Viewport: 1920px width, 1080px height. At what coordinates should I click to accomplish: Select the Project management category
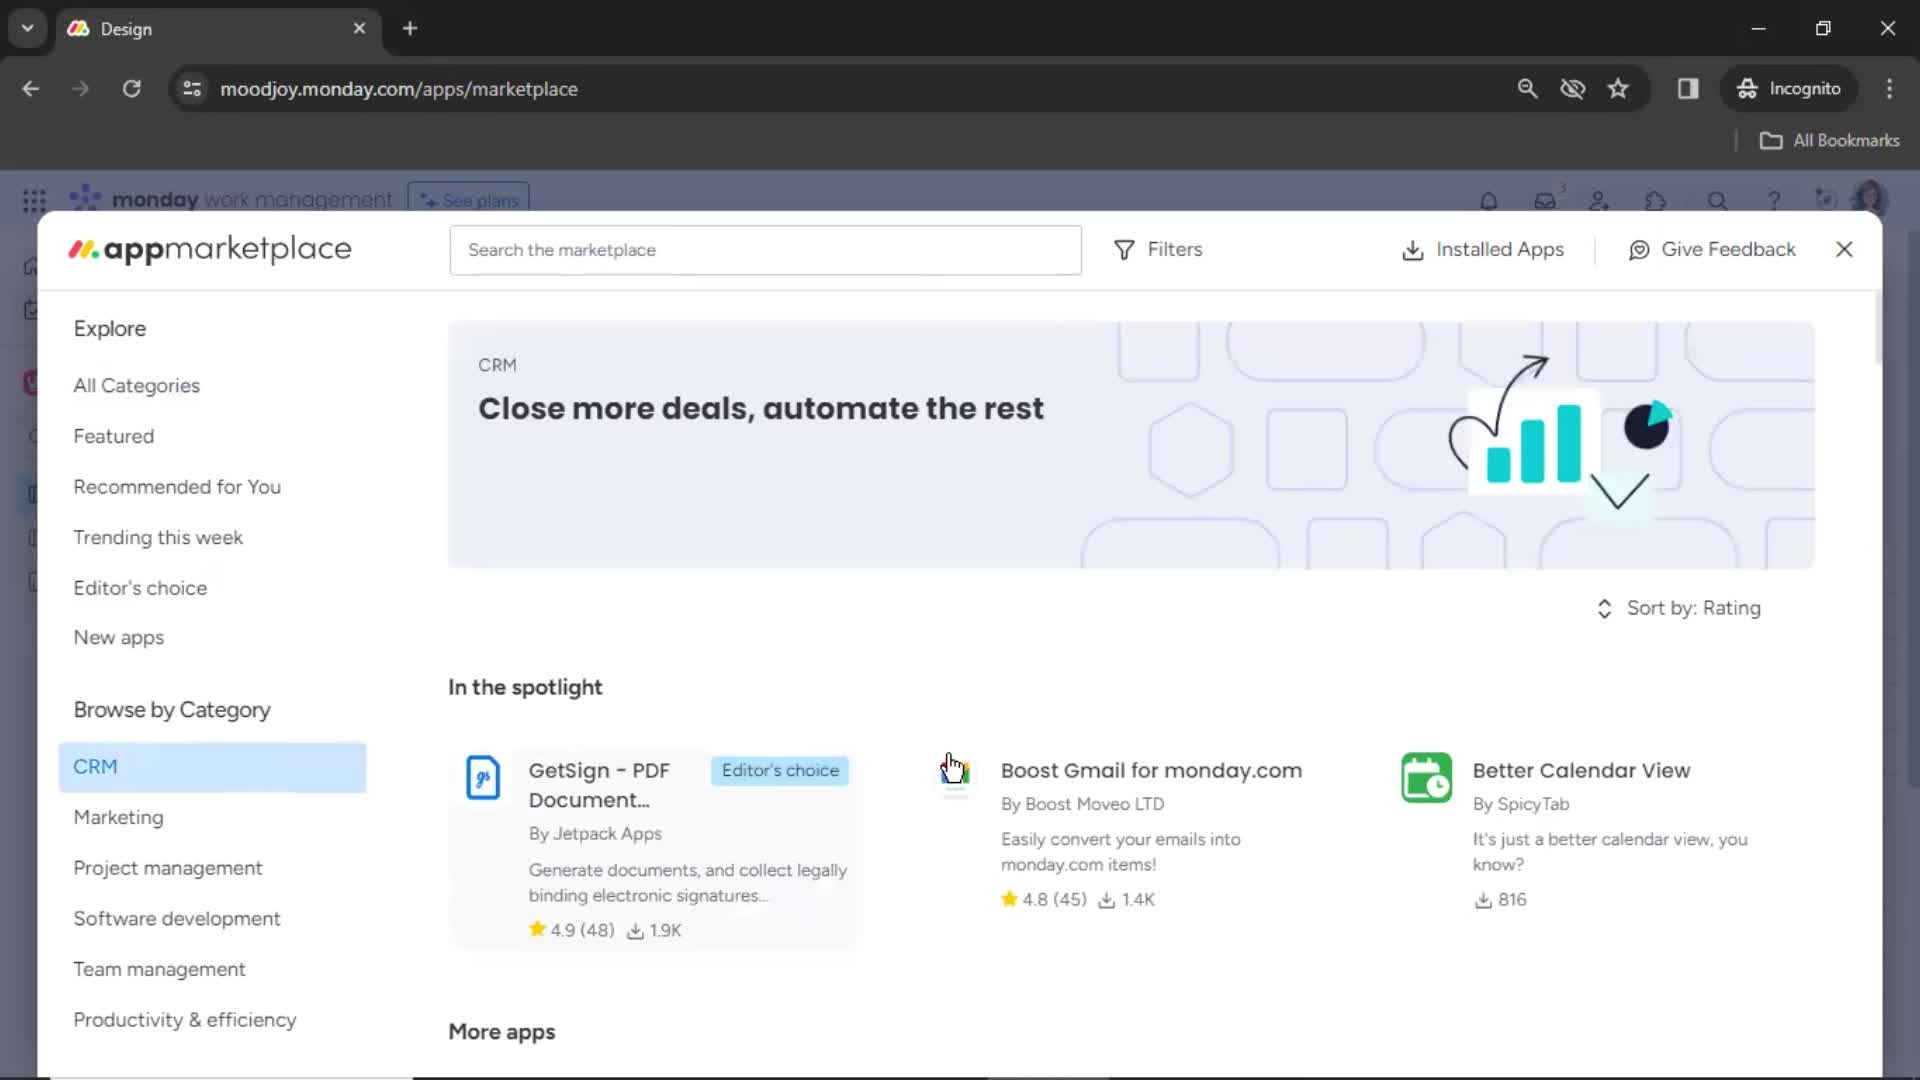167,869
